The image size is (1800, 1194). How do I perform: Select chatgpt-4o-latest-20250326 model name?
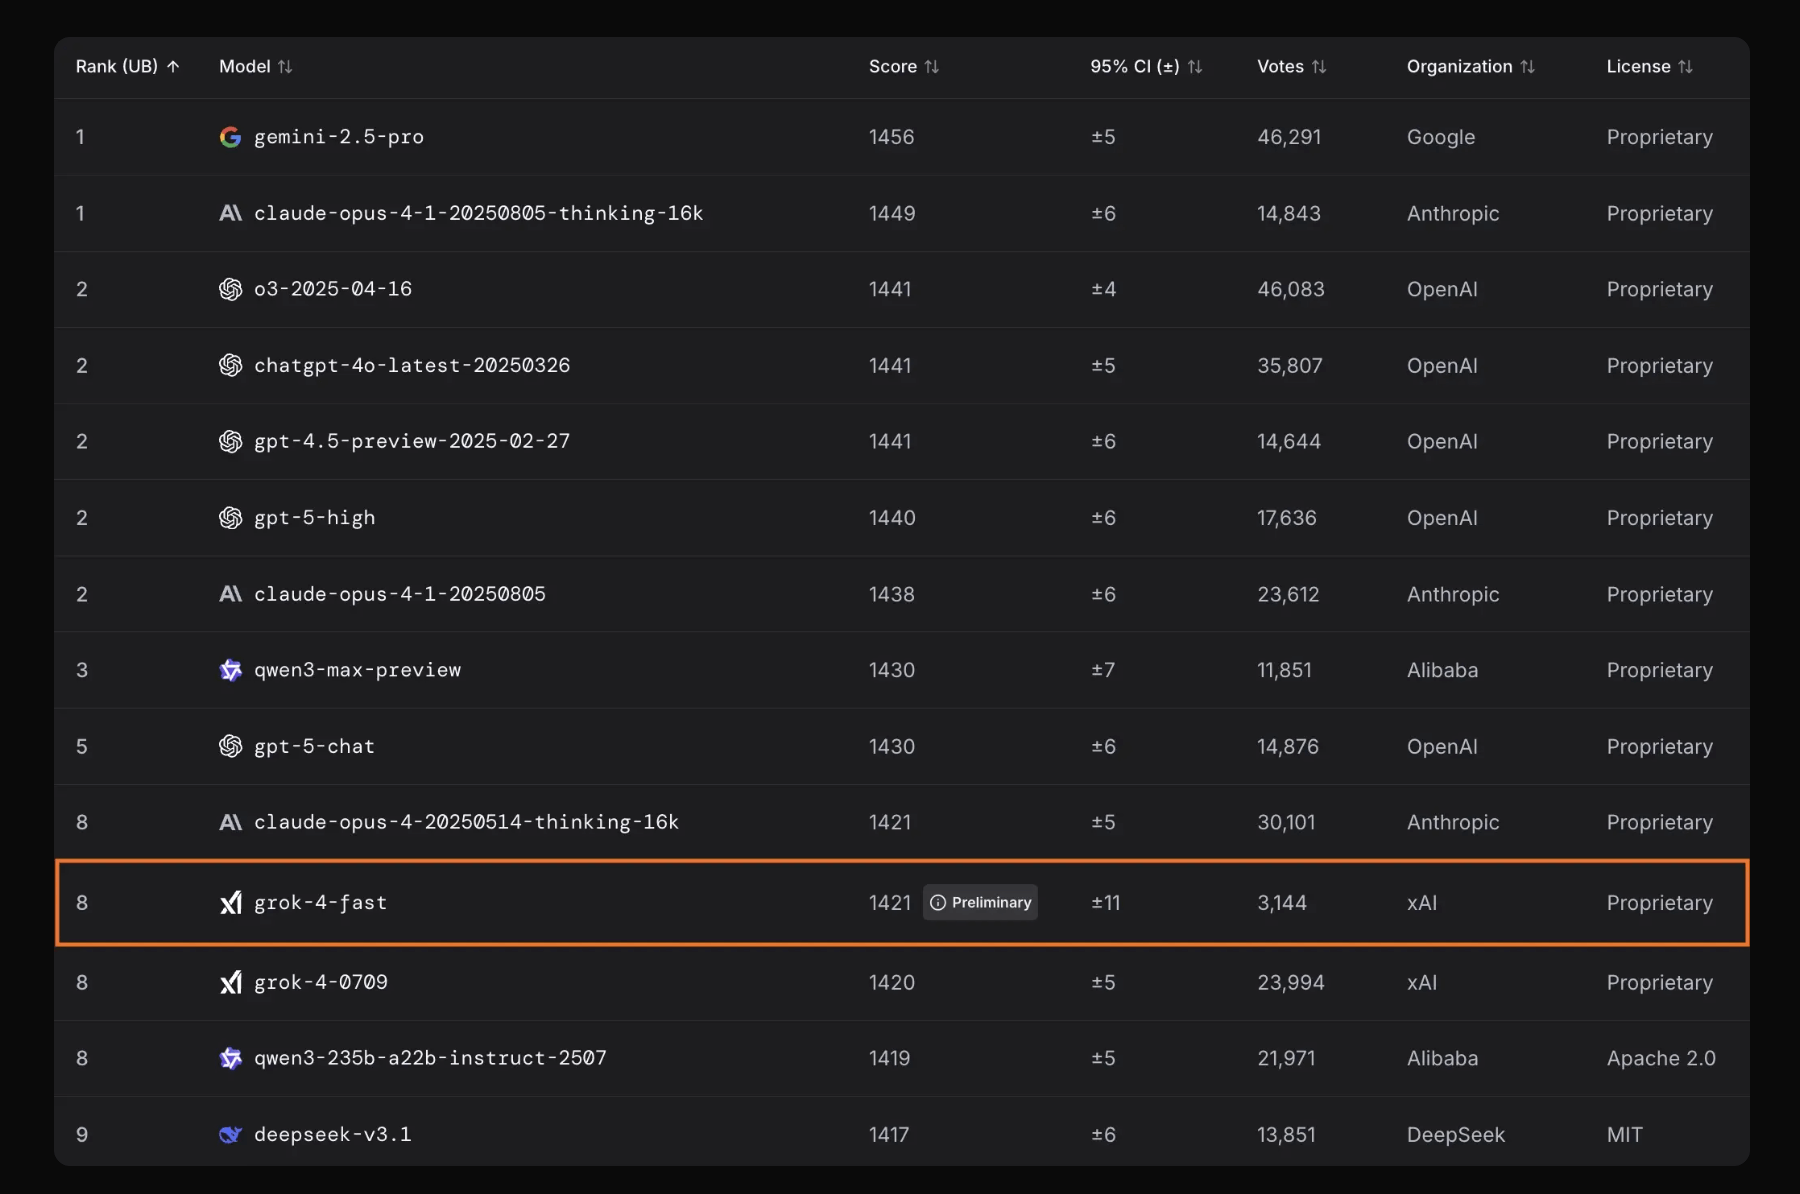pyautogui.click(x=412, y=365)
